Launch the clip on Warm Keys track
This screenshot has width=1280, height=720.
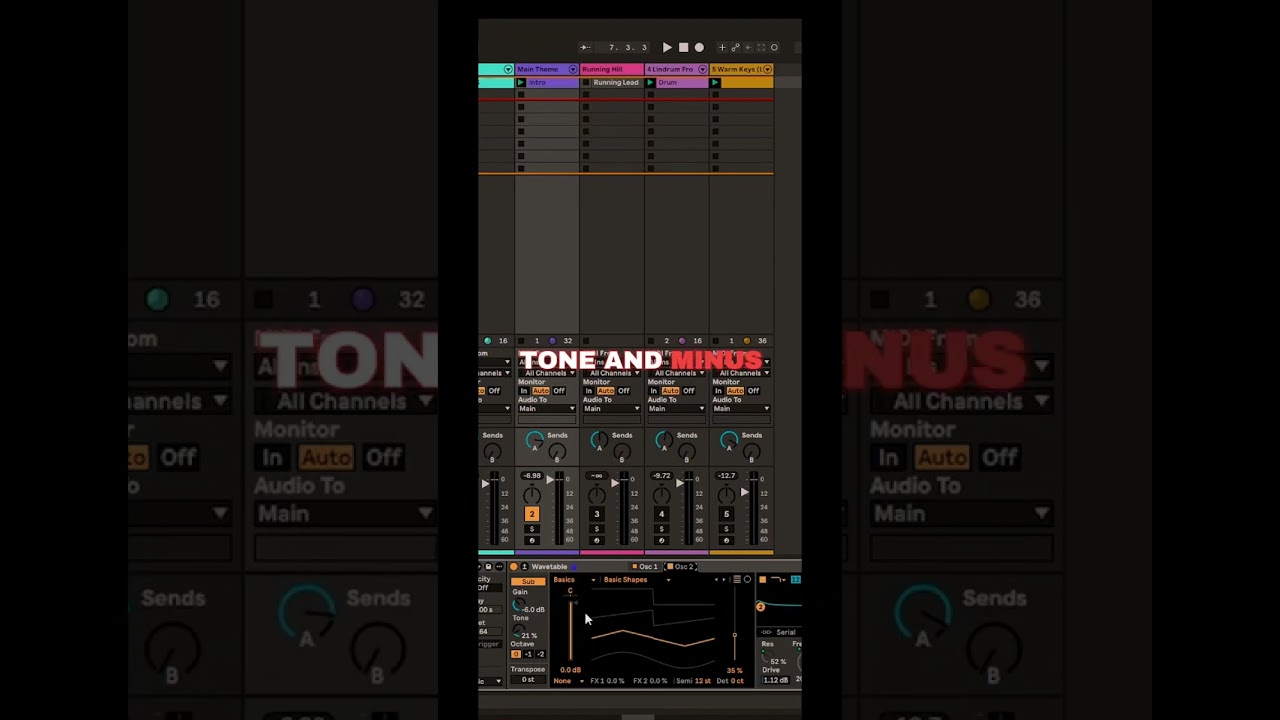point(715,82)
